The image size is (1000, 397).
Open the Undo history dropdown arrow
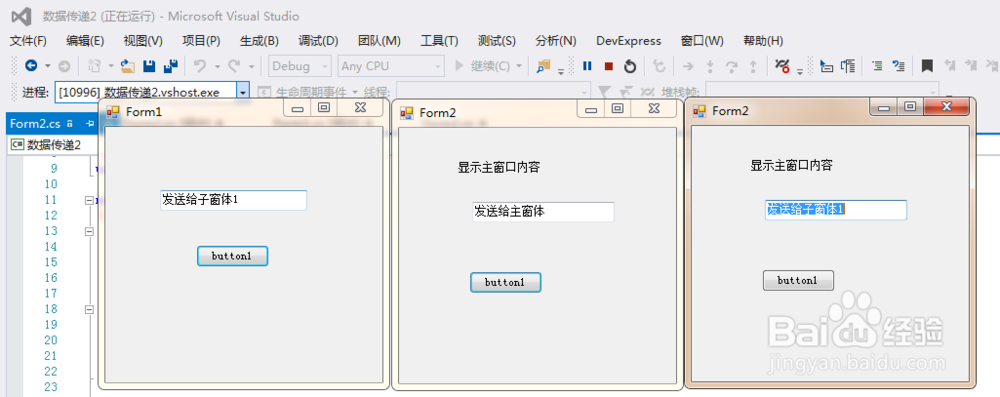point(217,66)
